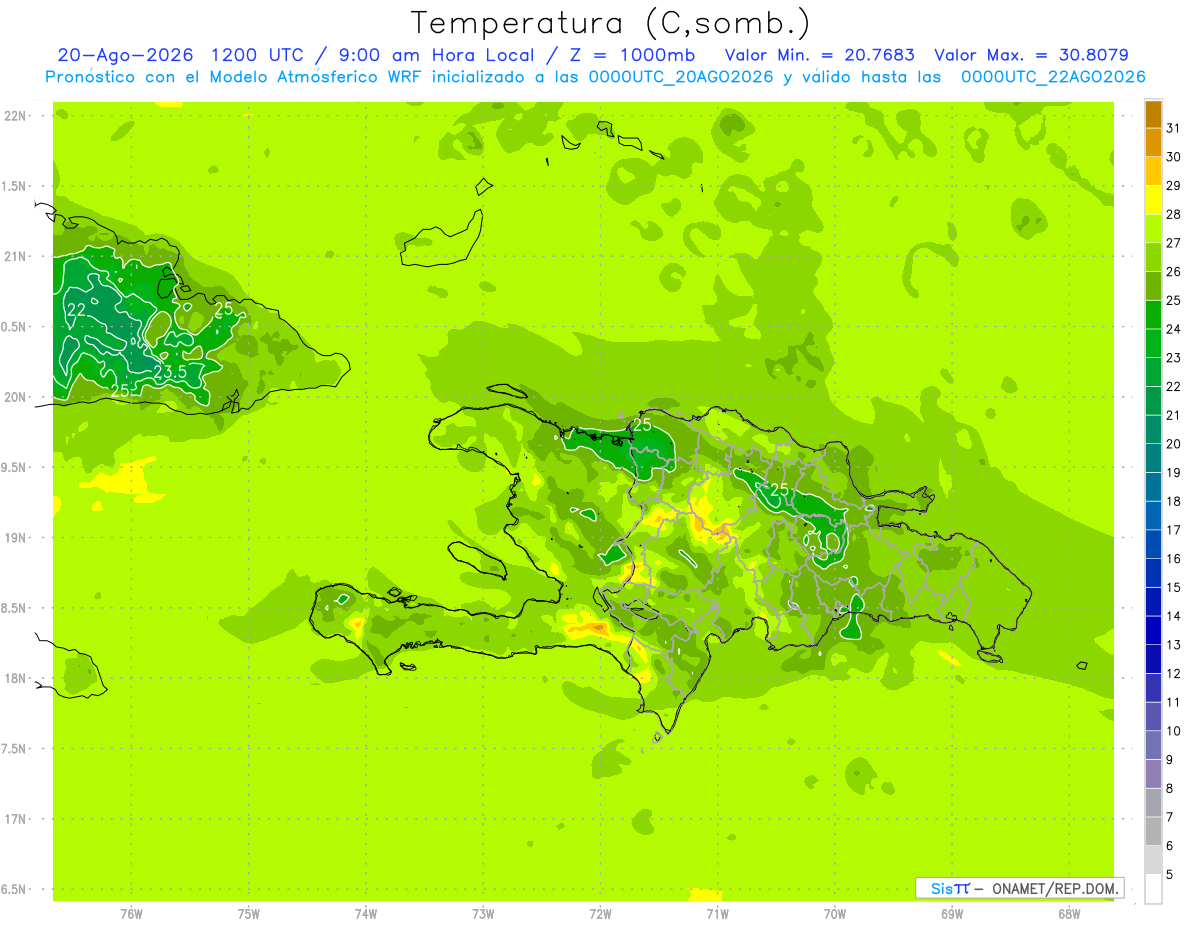Click the gray legend swatch between 6 and 7
Viewport: 1200px width, 927px height.
[1153, 831]
